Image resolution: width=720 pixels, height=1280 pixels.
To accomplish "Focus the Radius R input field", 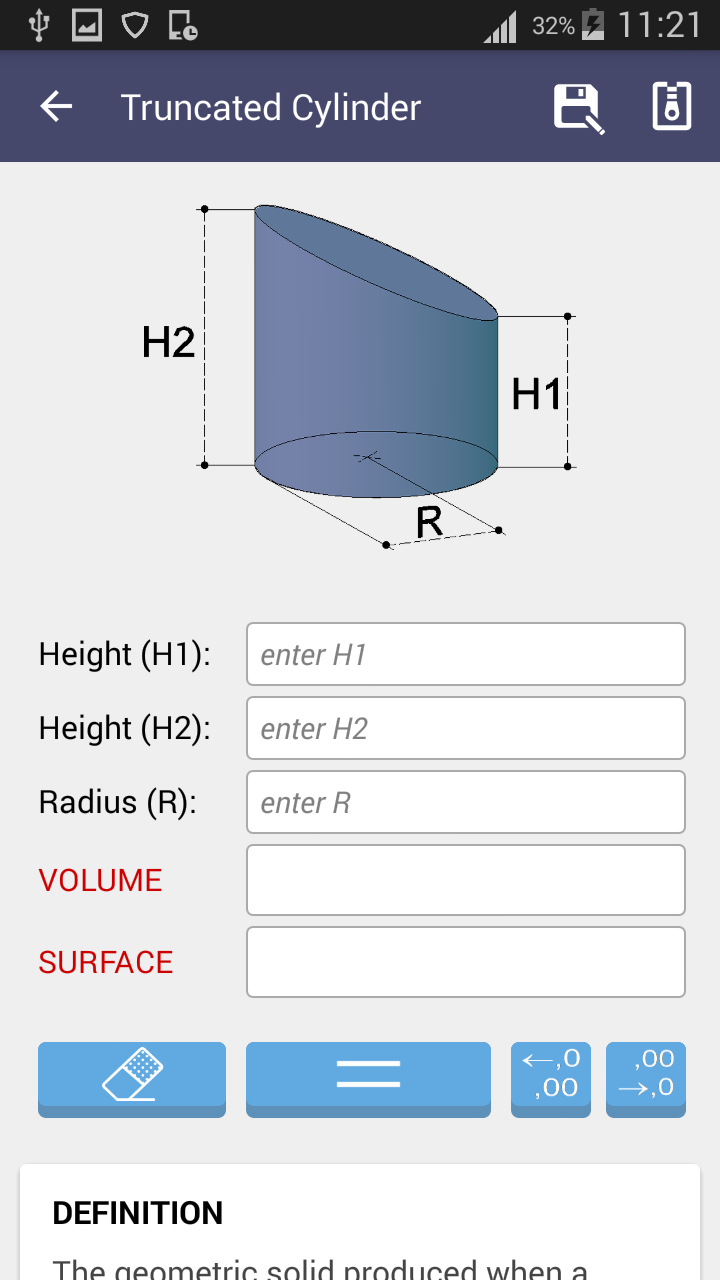I will [x=465, y=803].
